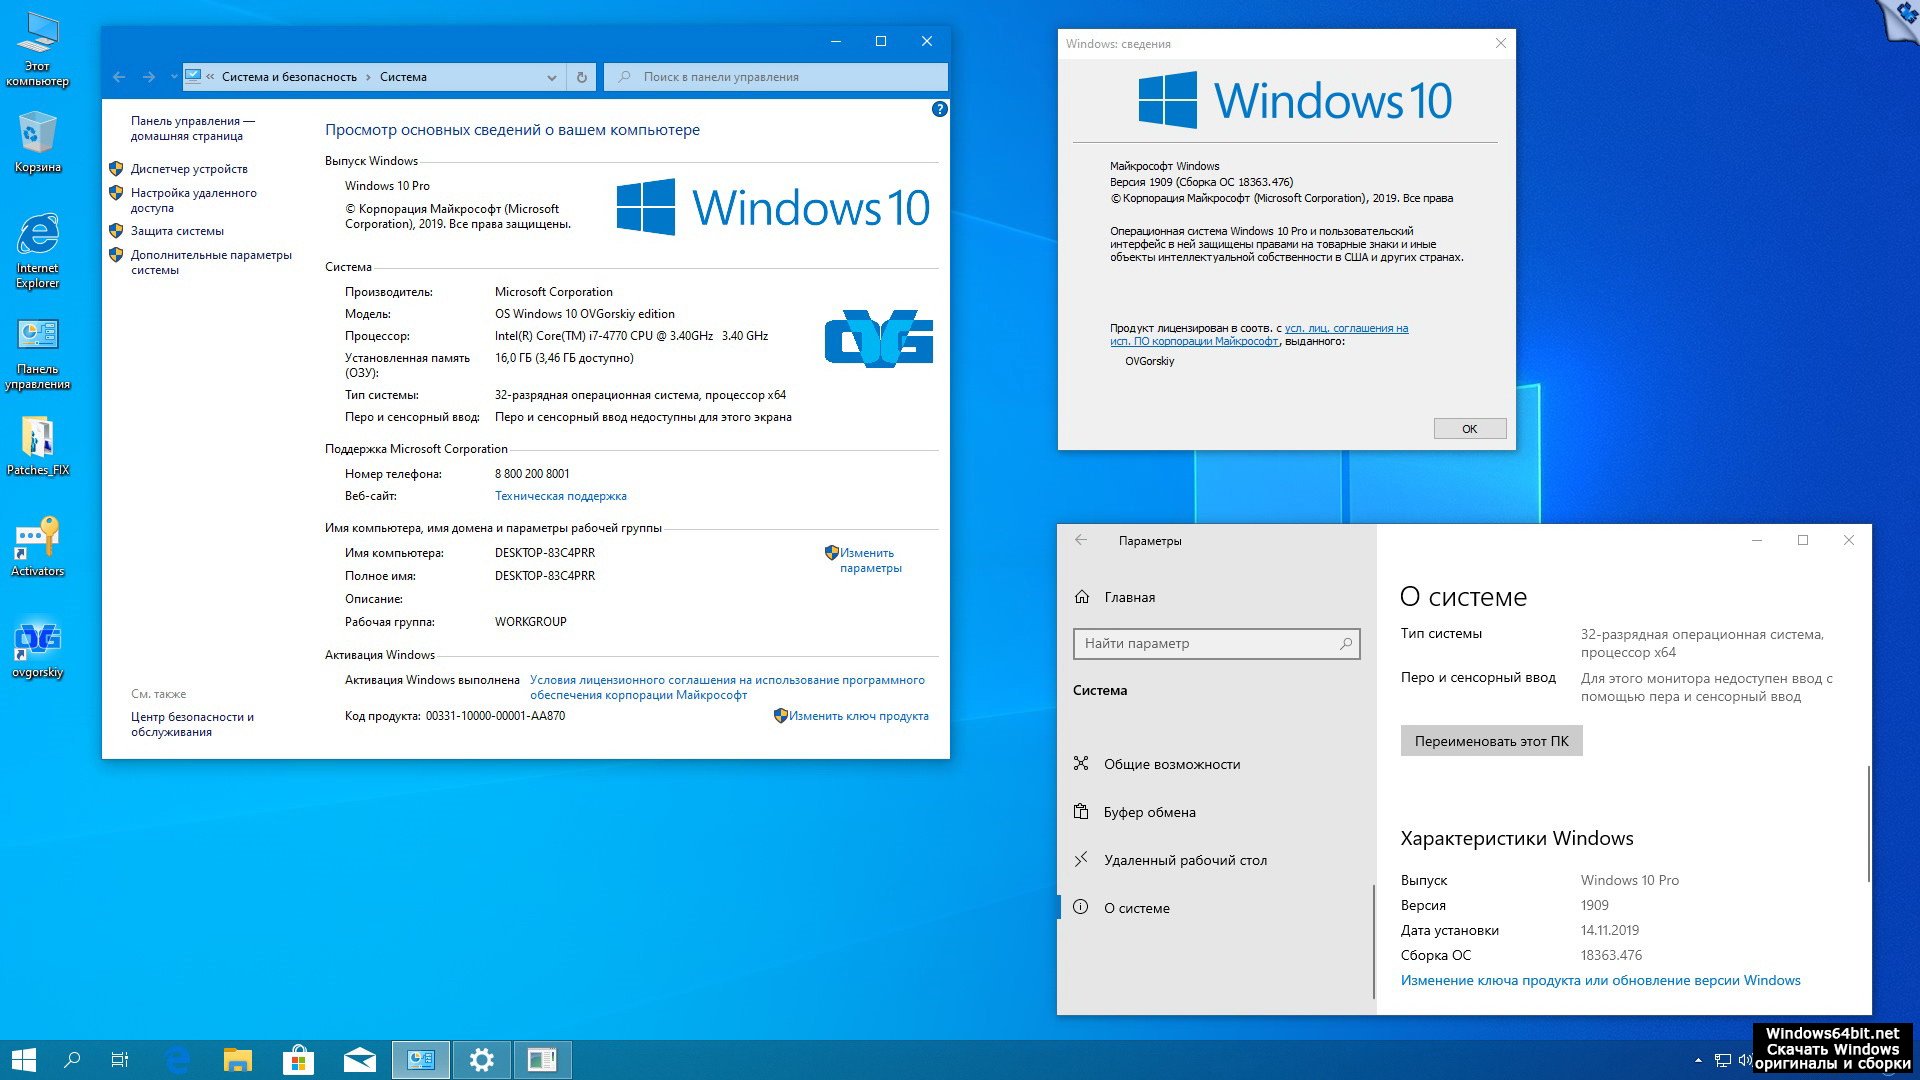Go back in the Settings window
This screenshot has height=1080, width=1920.
pyautogui.click(x=1081, y=540)
